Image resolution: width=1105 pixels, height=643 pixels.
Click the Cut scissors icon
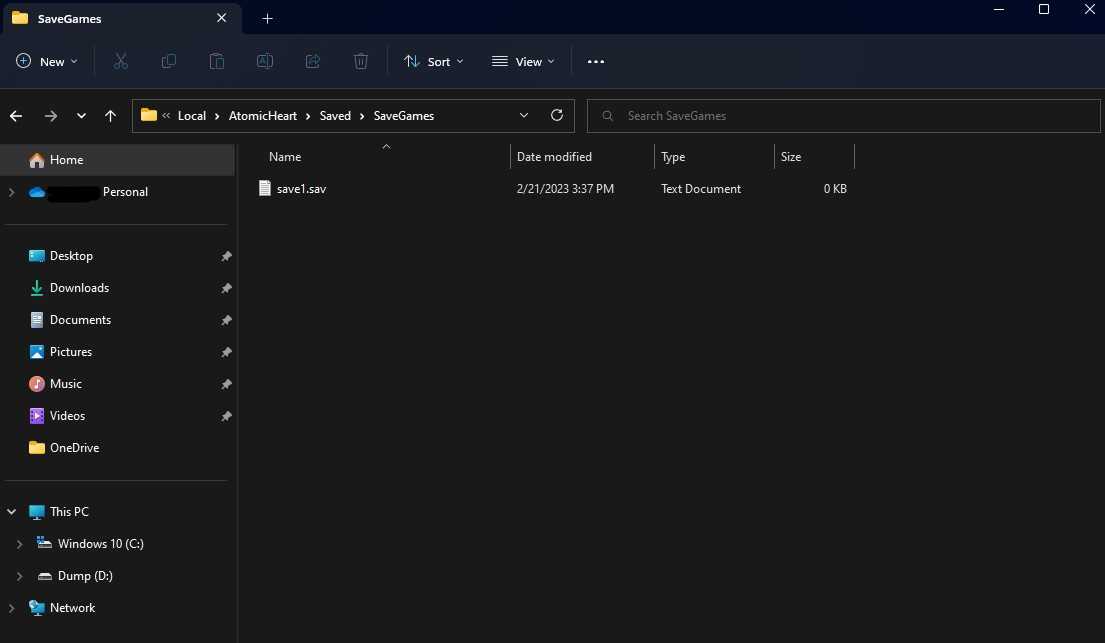point(121,61)
